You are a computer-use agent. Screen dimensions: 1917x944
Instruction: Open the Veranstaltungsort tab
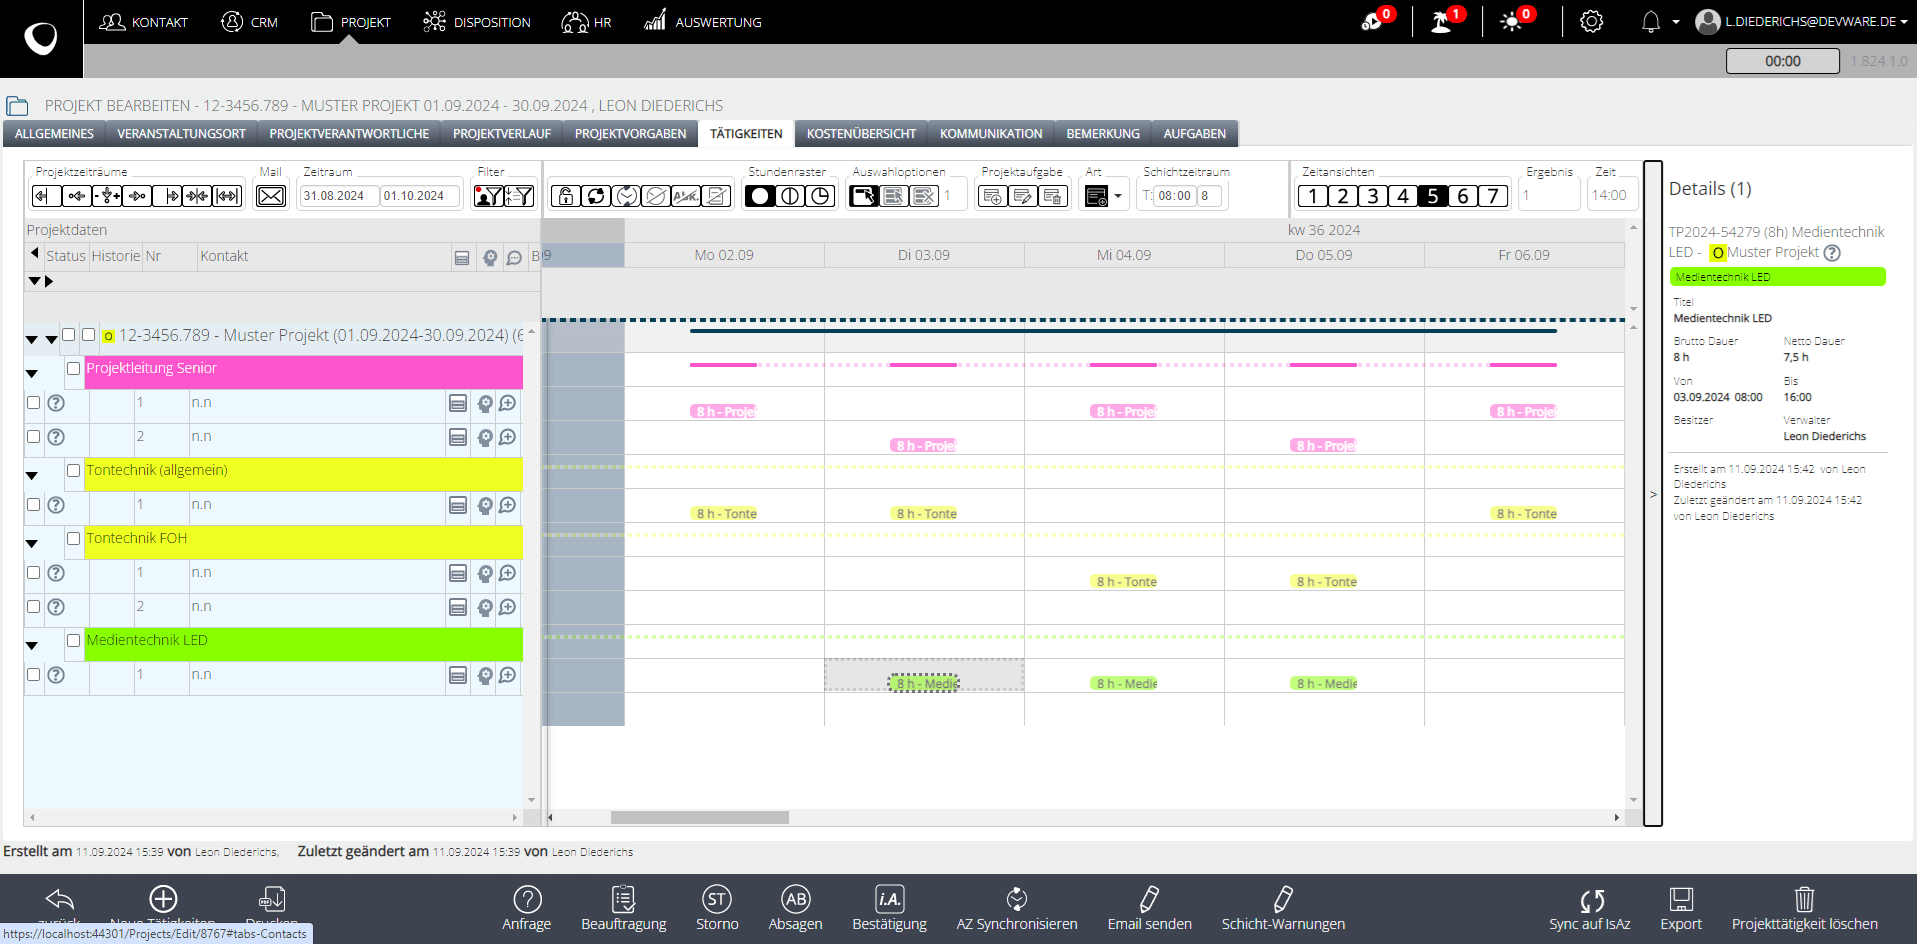(181, 134)
